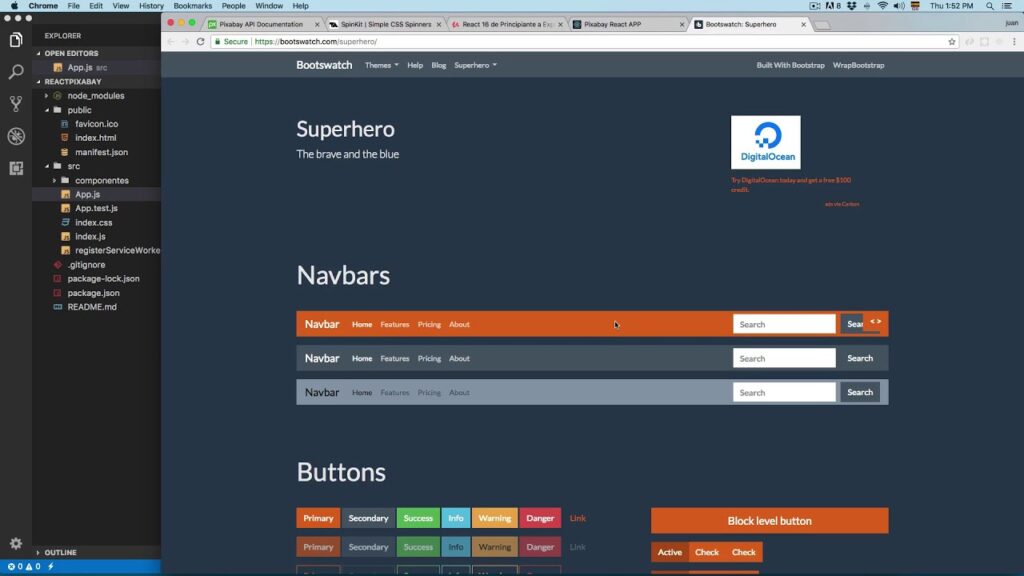Open index.css in the file tree

coord(93,222)
